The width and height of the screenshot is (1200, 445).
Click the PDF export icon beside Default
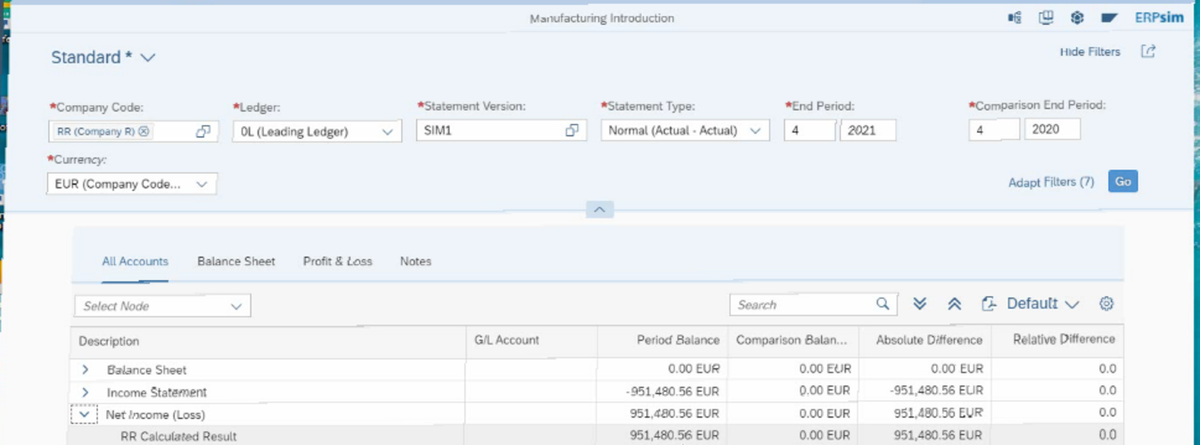pos(989,304)
